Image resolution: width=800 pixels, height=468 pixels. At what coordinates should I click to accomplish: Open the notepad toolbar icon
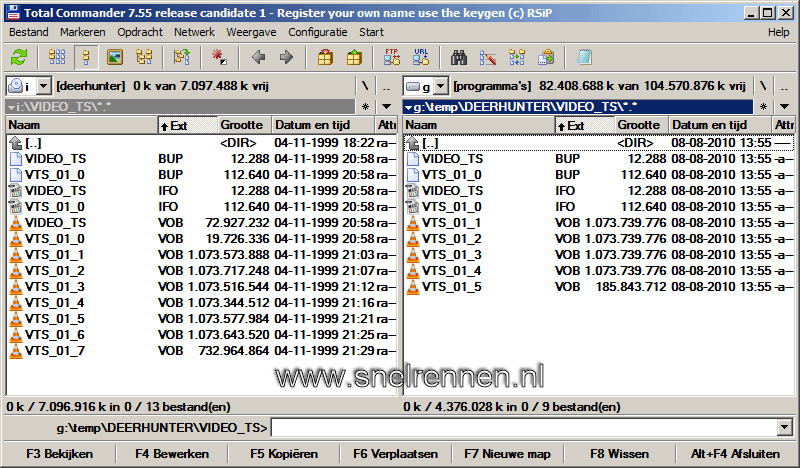(x=584, y=57)
